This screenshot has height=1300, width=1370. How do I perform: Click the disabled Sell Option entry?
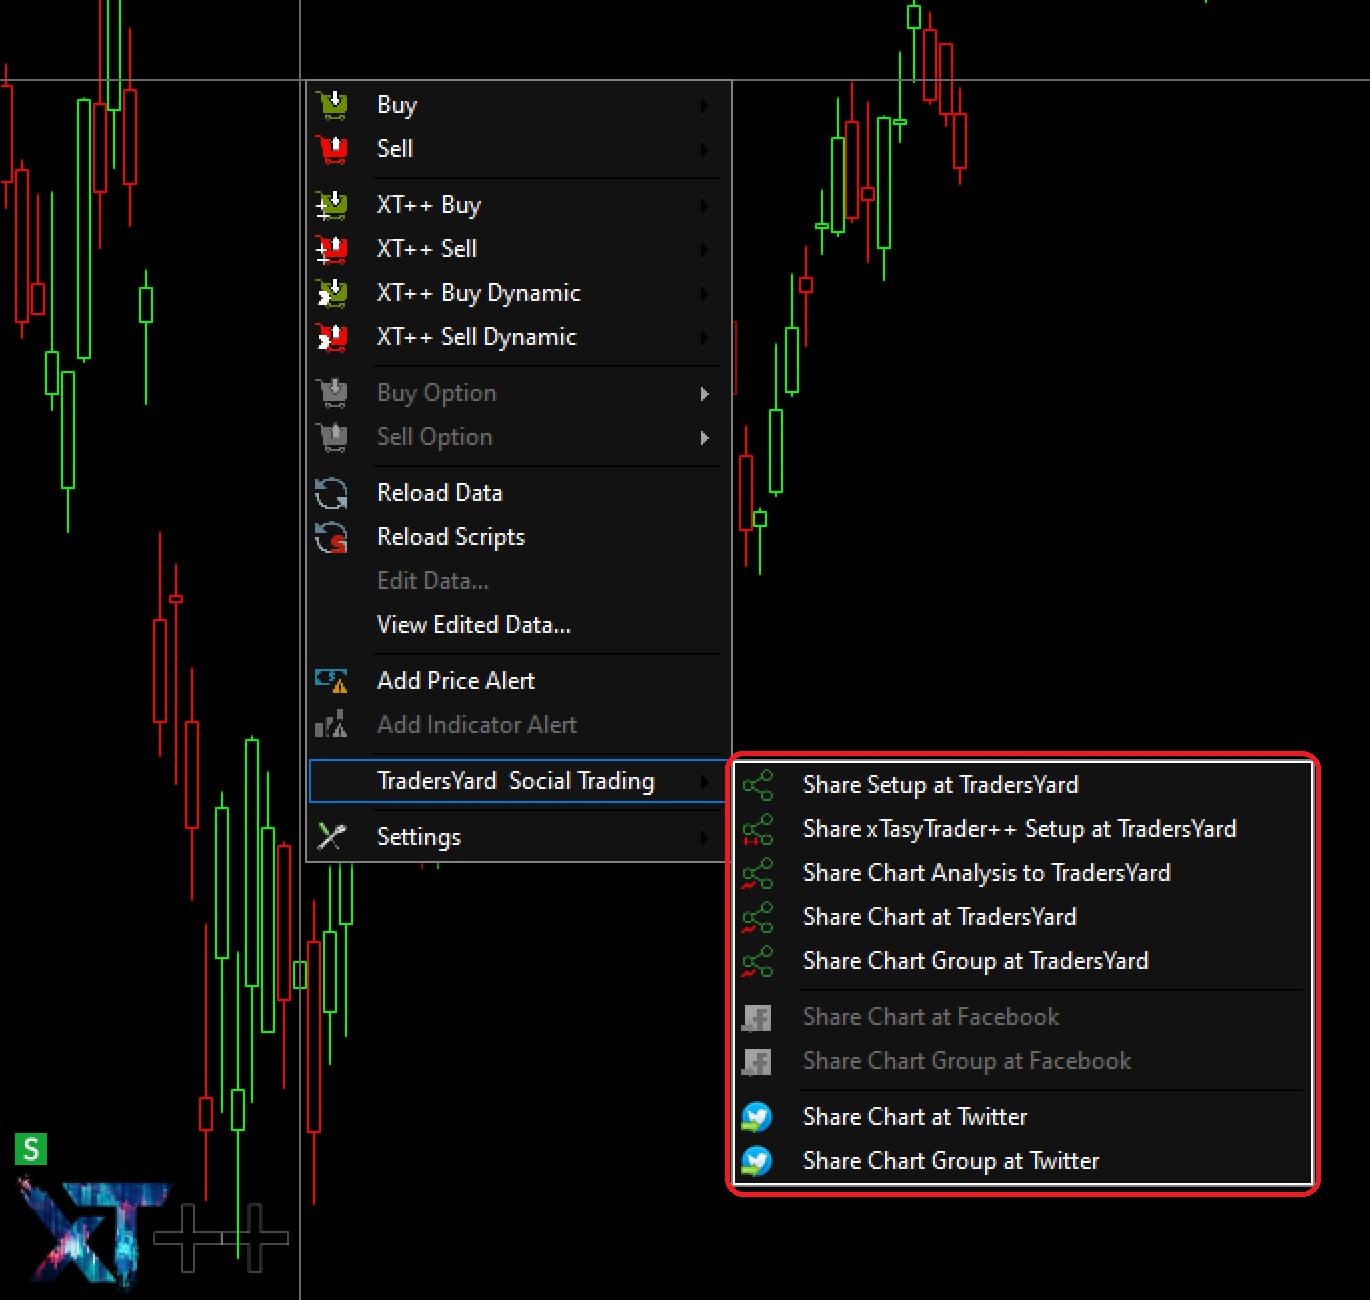(x=518, y=437)
